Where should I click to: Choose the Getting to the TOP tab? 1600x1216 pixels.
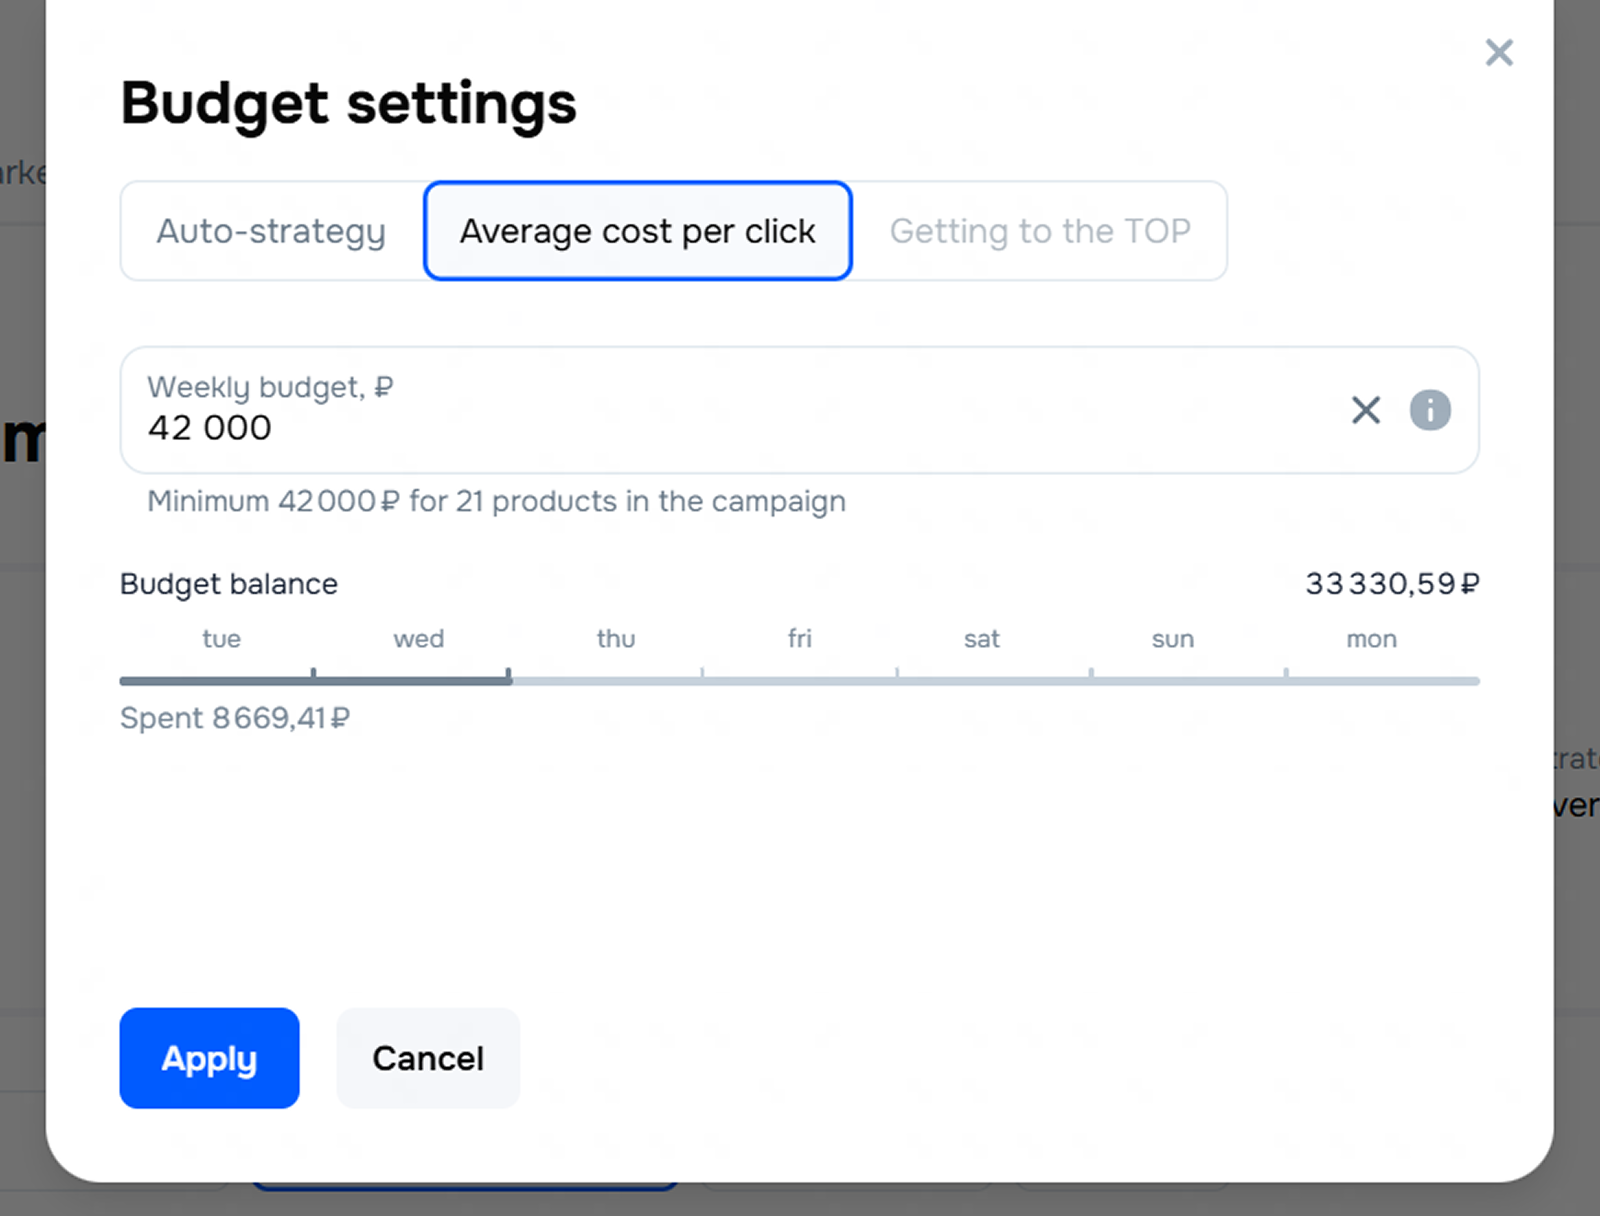point(1040,231)
